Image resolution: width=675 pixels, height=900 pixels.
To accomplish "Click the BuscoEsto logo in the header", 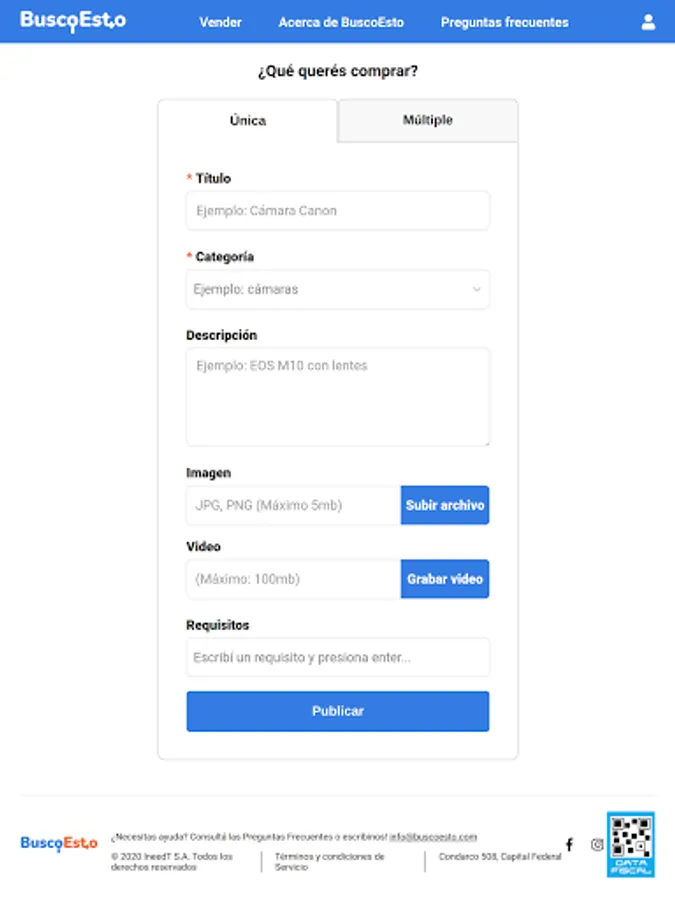I will coord(73,21).
